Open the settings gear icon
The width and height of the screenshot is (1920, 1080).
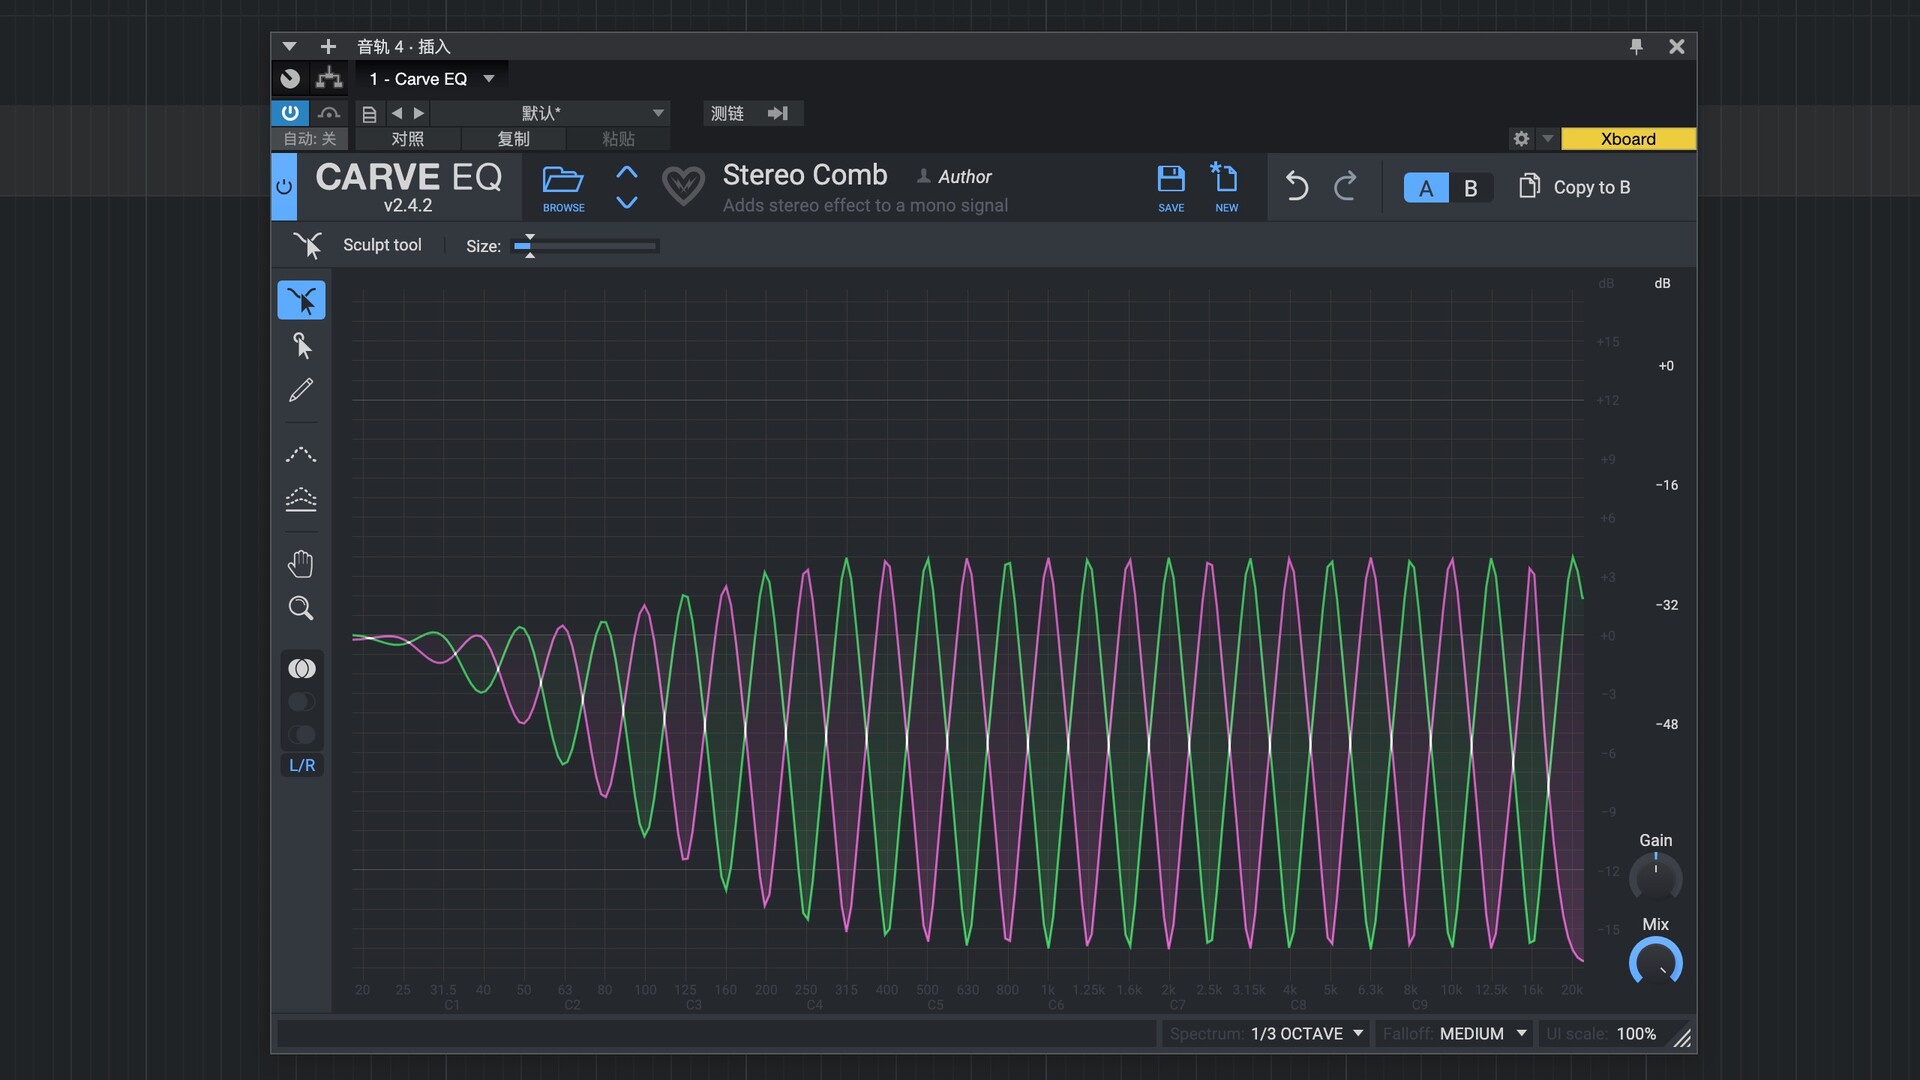click(1521, 139)
